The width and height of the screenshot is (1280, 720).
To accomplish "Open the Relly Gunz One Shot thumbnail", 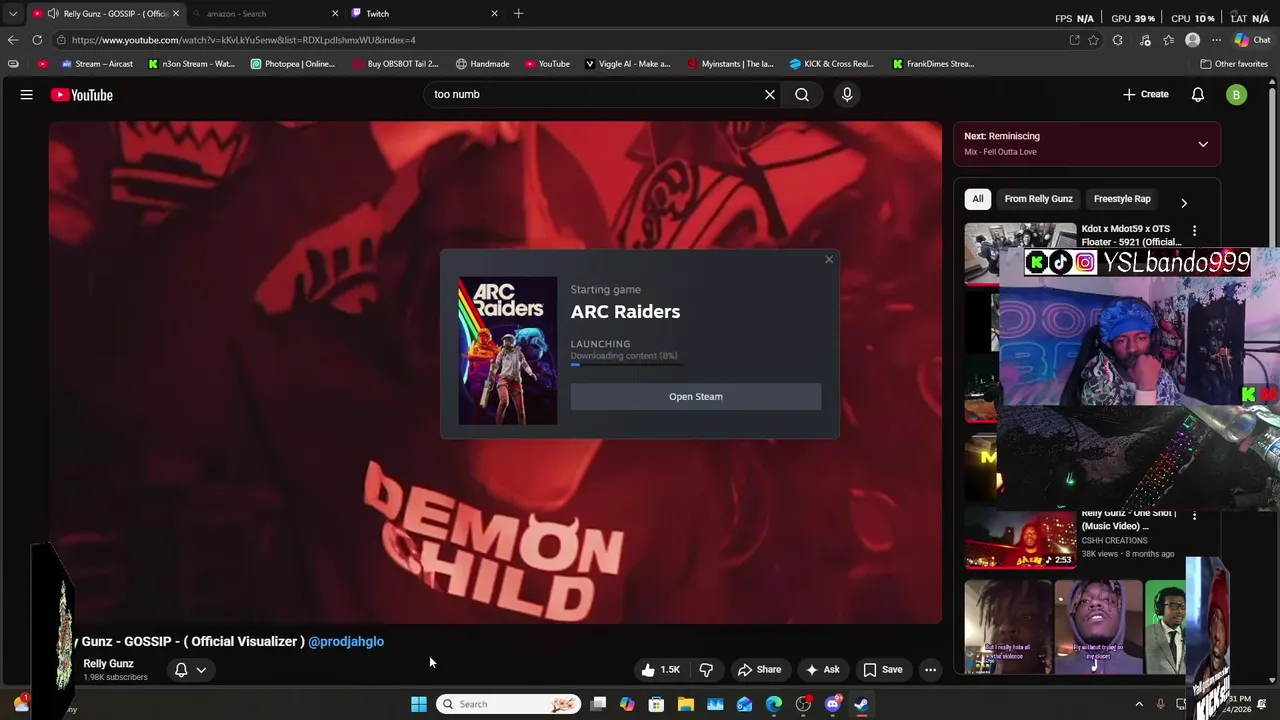I will coord(1020,538).
